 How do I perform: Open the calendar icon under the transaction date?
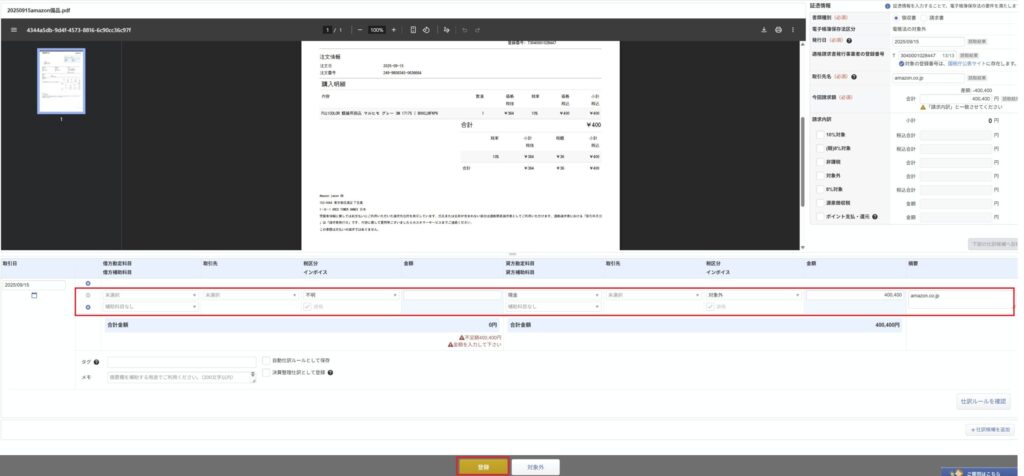33,295
